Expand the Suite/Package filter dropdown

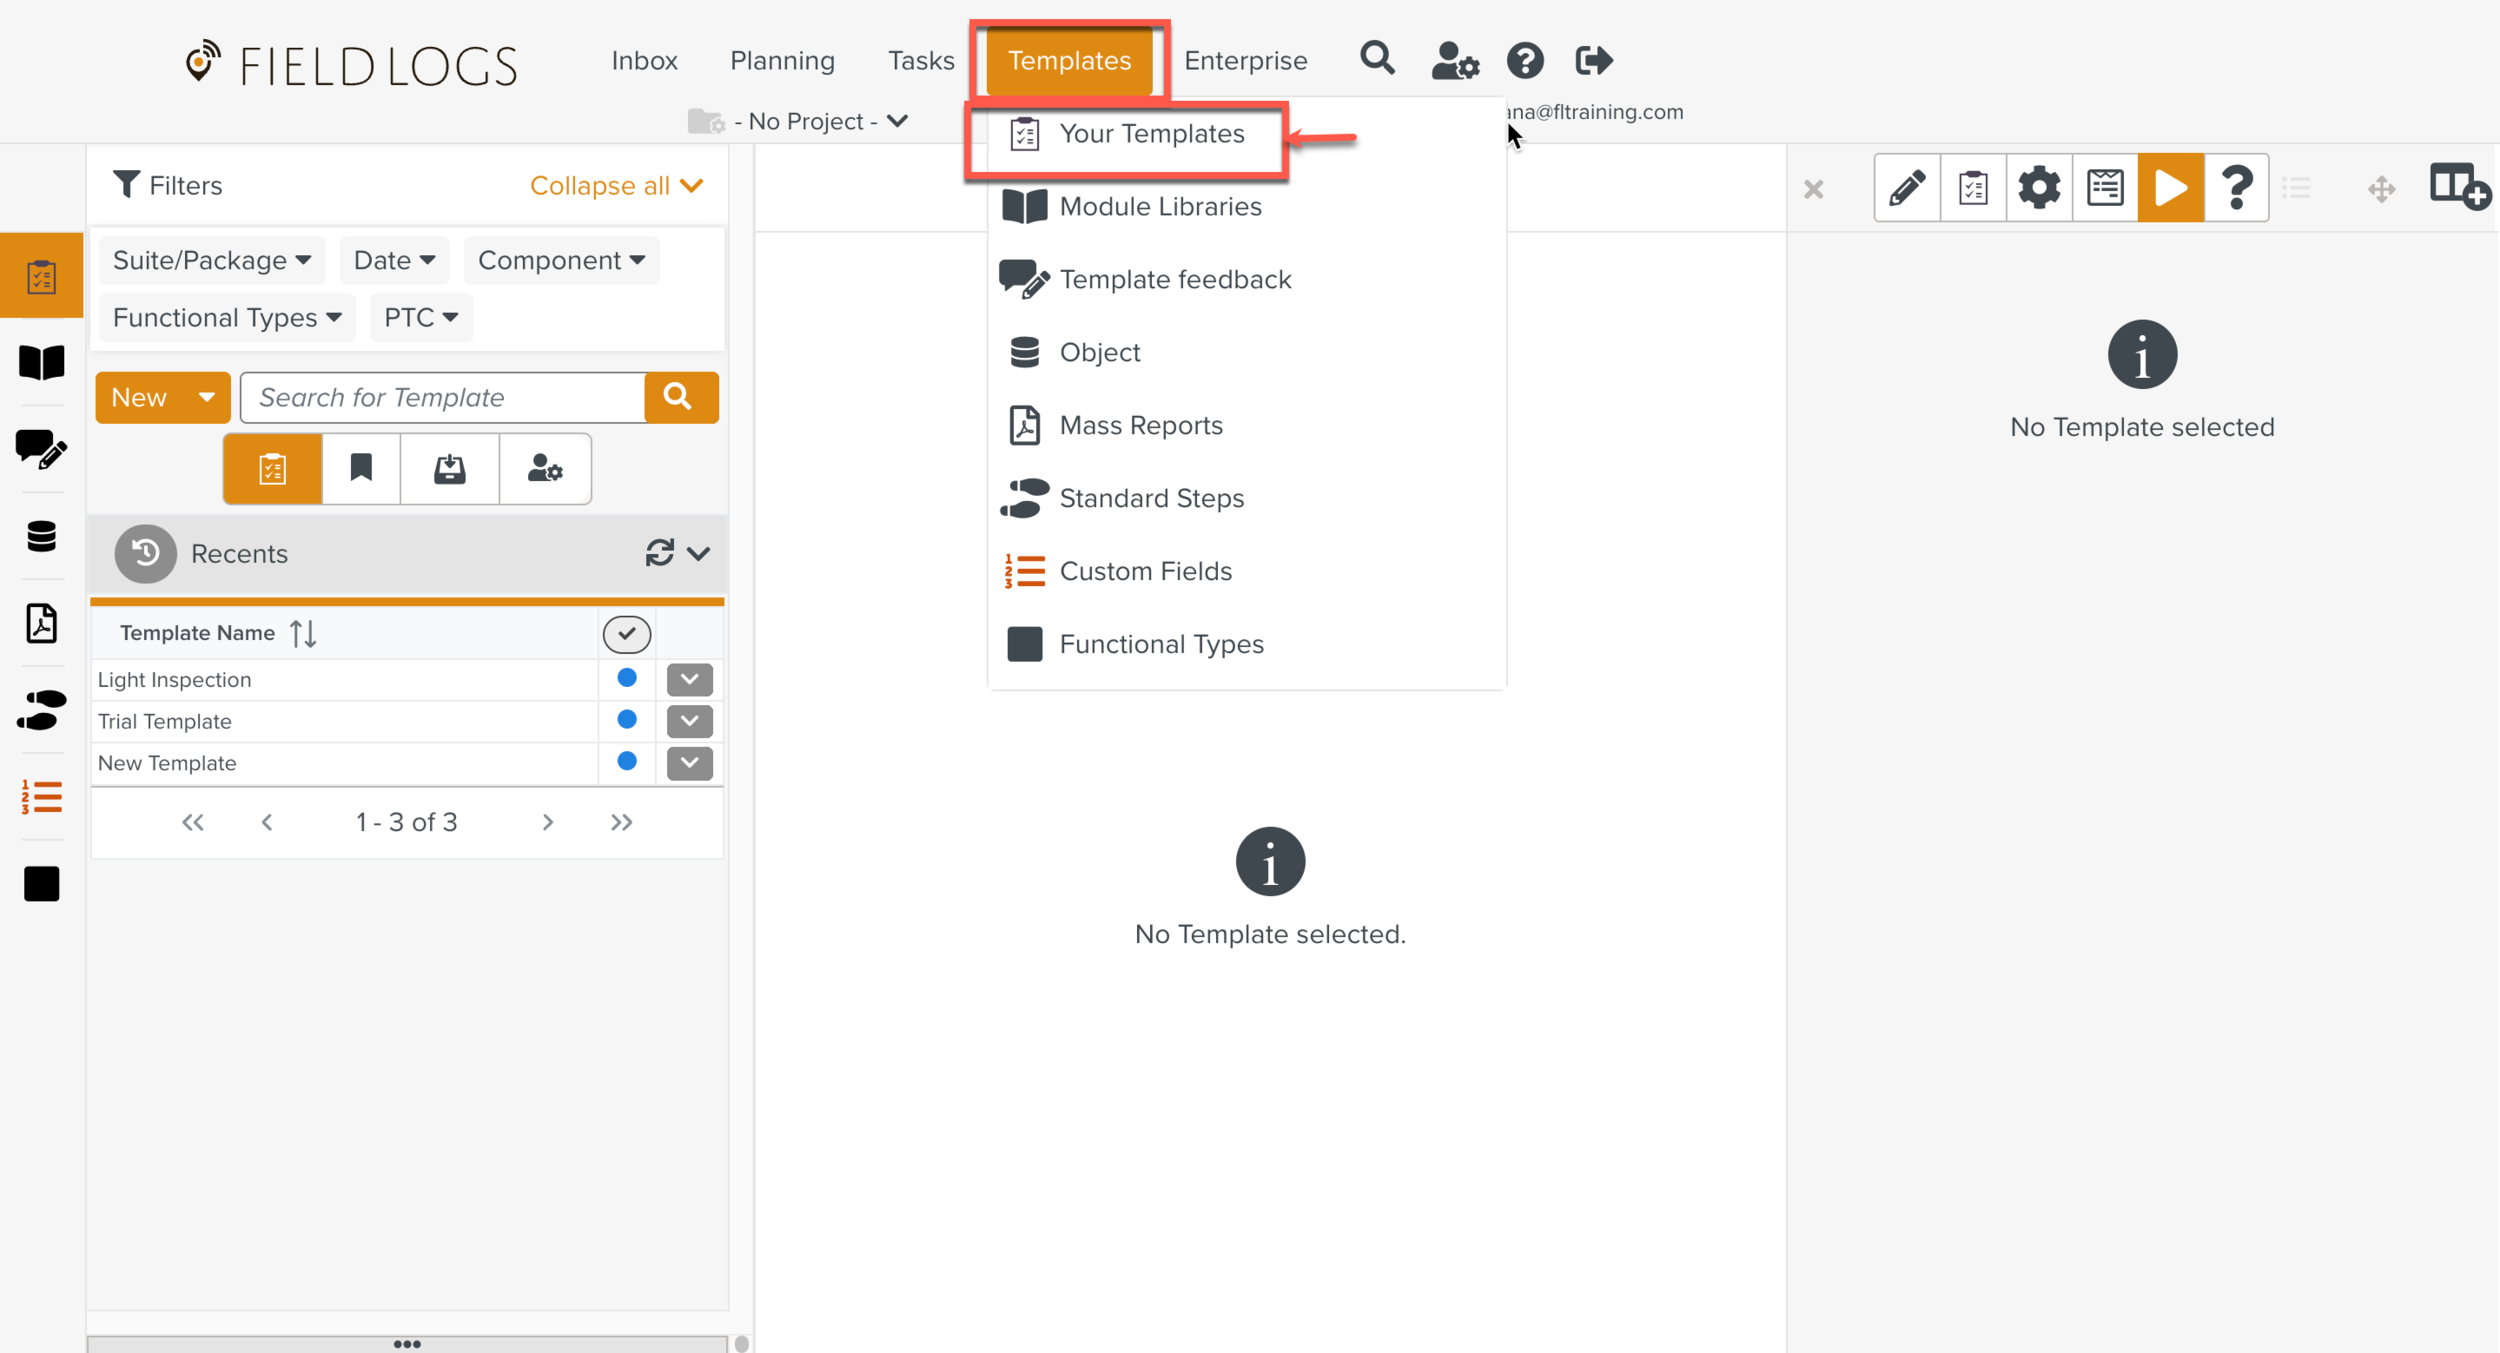tap(211, 260)
